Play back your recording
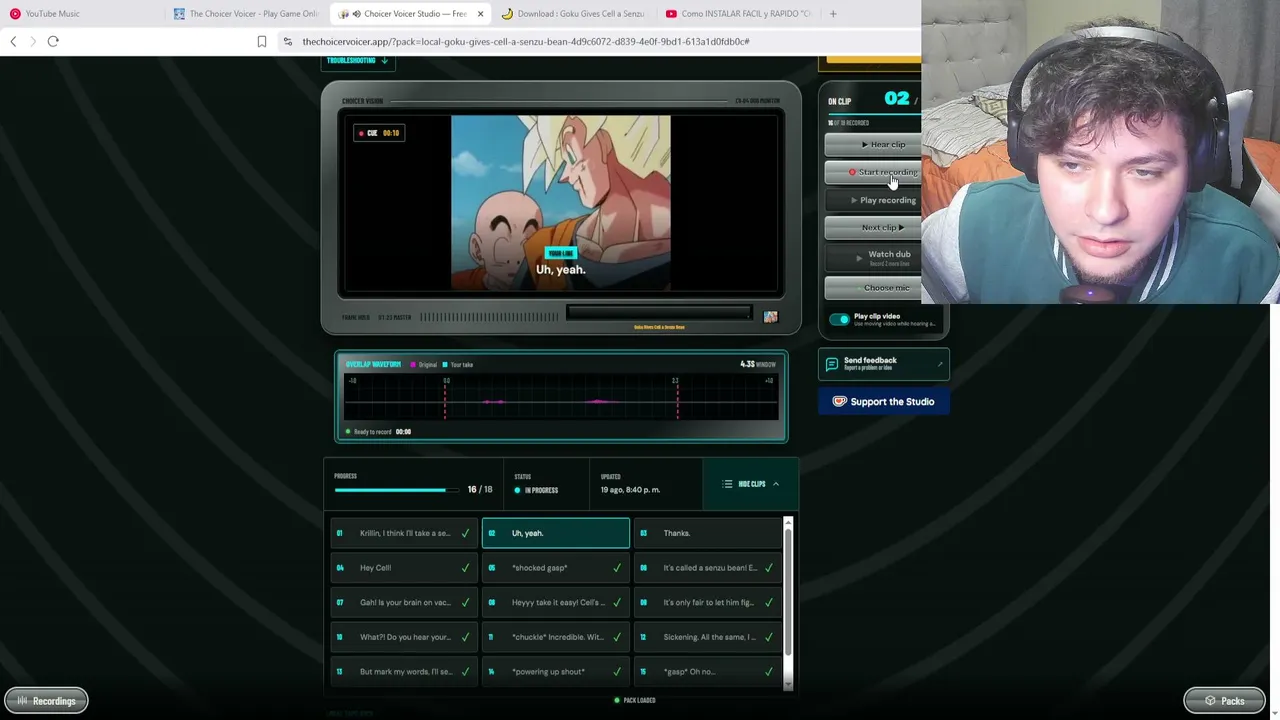 pos(872,200)
